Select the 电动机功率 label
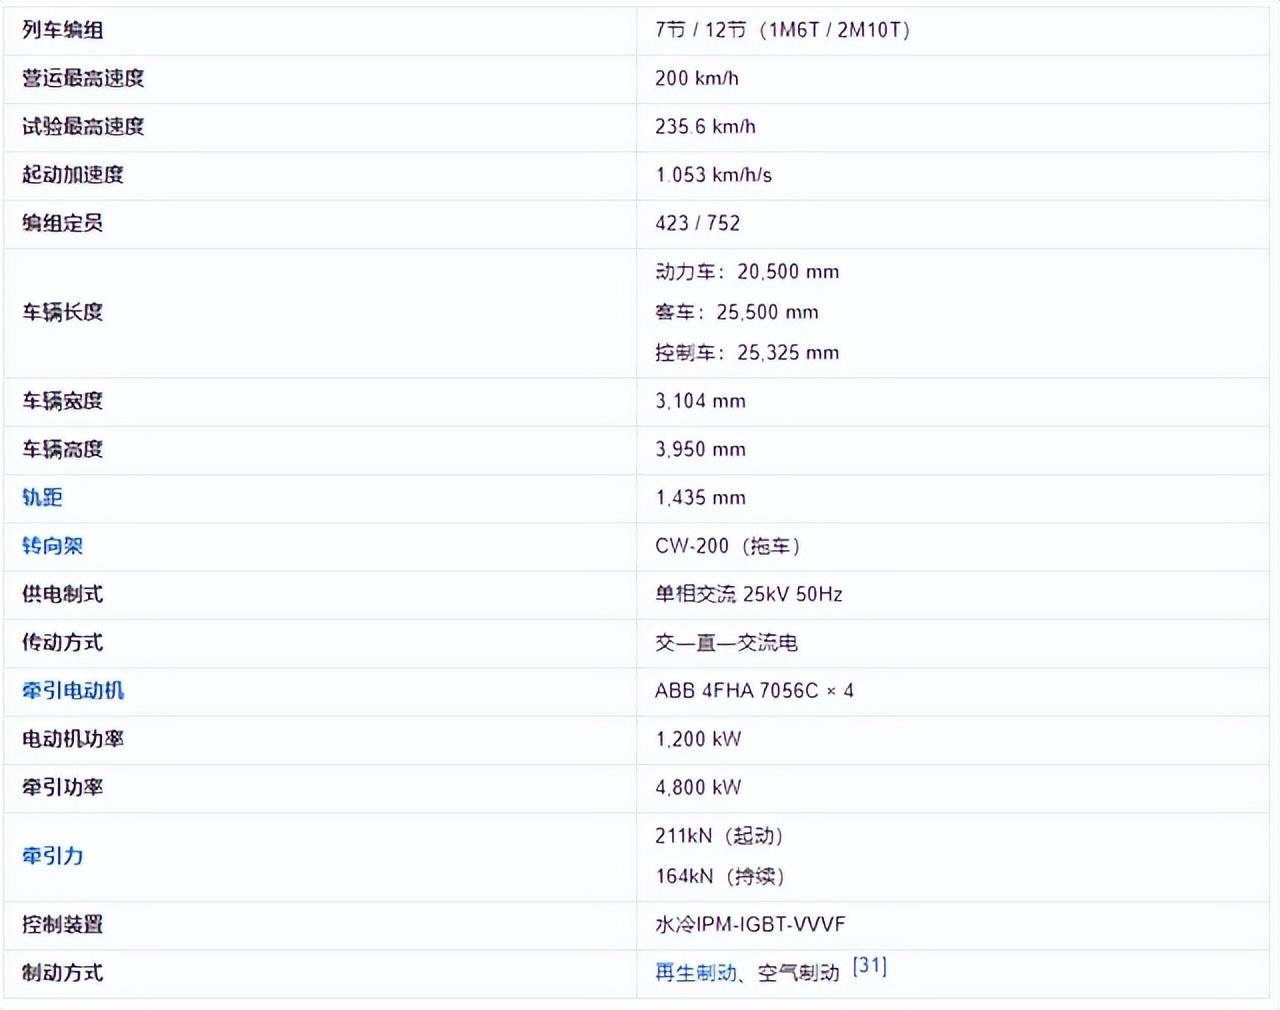 (73, 739)
